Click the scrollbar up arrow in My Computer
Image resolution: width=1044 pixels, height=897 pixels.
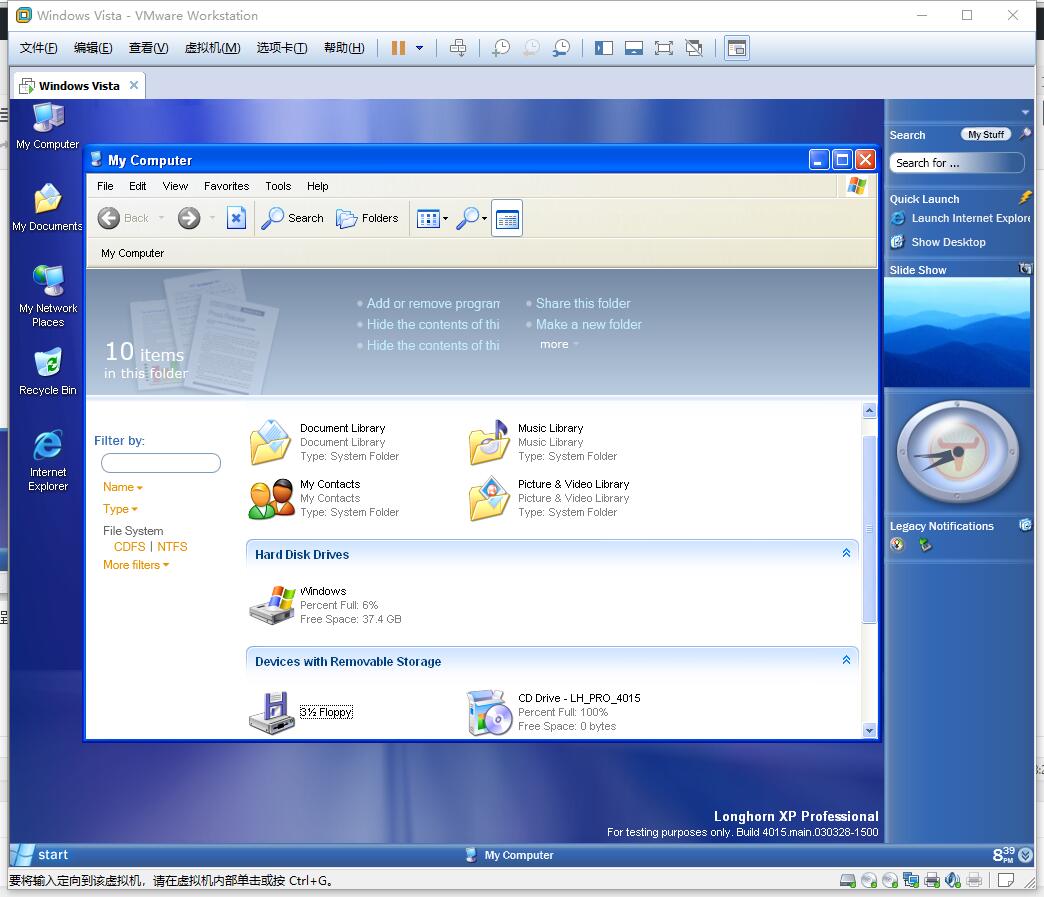(x=869, y=411)
